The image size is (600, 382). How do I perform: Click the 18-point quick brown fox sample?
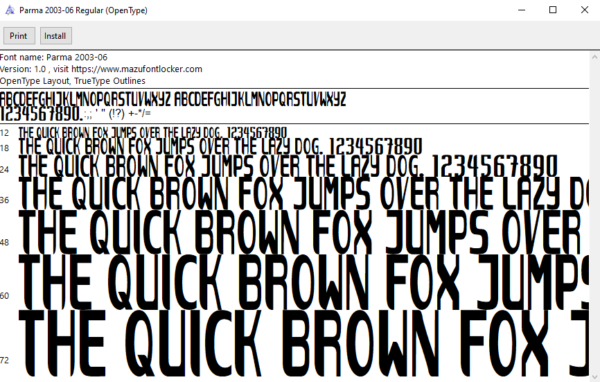[x=220, y=147]
